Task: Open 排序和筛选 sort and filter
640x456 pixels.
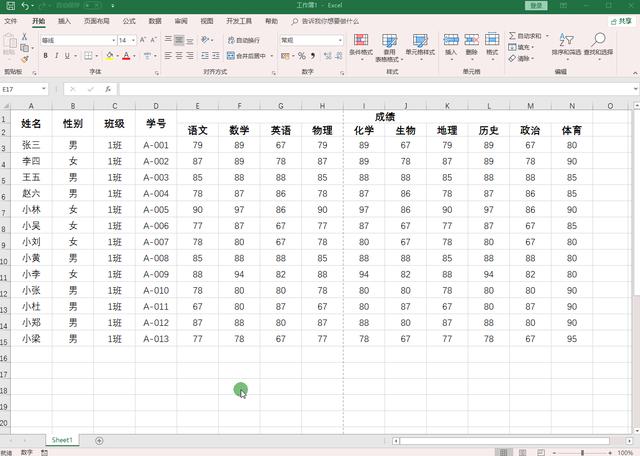Action: 566,45
